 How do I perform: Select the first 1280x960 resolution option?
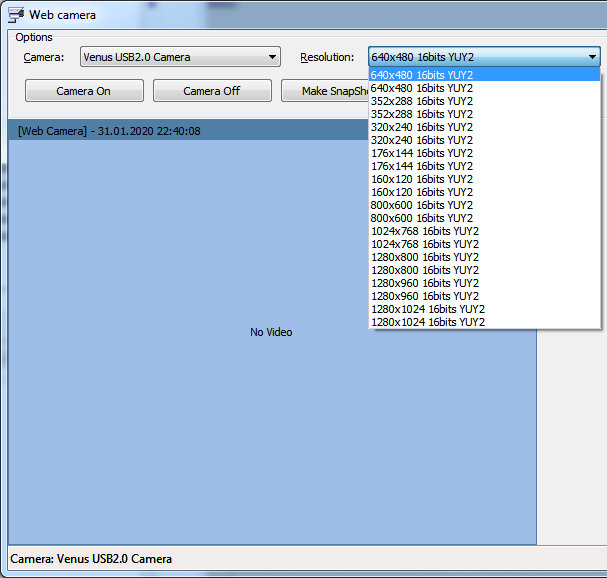(x=425, y=283)
